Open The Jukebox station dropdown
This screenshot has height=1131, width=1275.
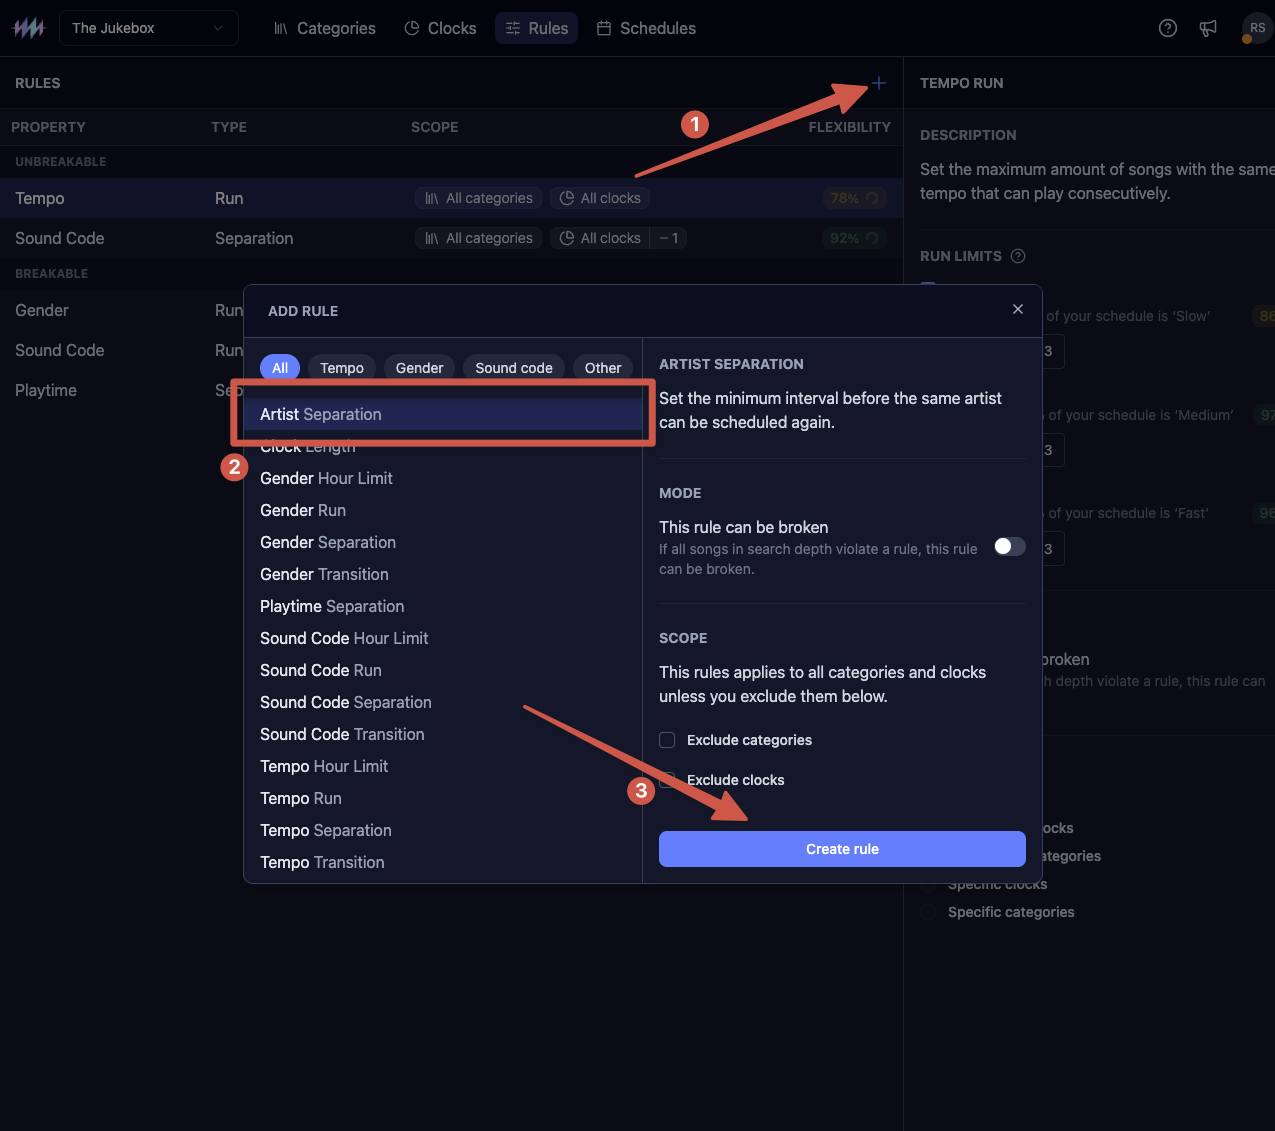point(148,28)
